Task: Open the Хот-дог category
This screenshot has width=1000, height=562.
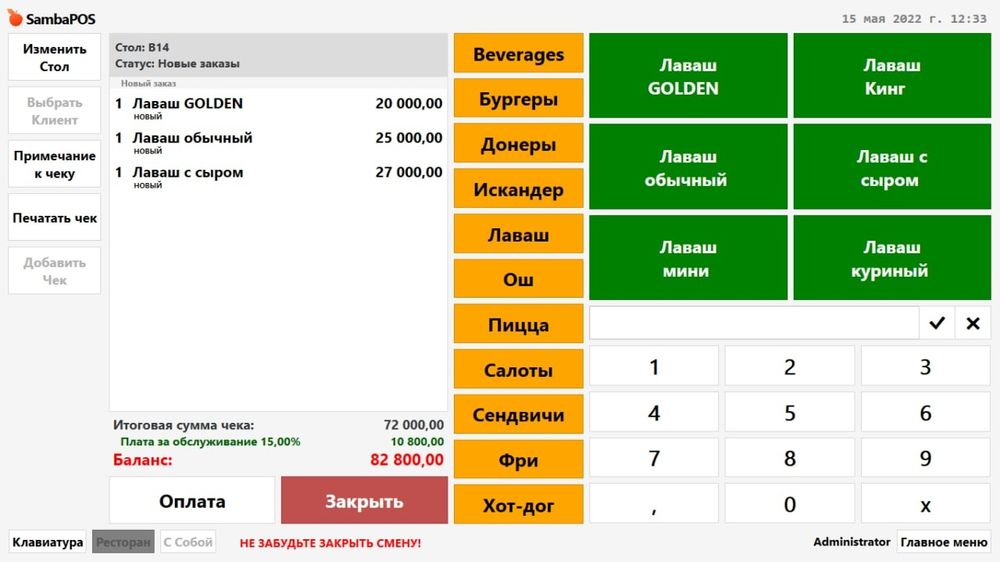Action: coord(518,505)
